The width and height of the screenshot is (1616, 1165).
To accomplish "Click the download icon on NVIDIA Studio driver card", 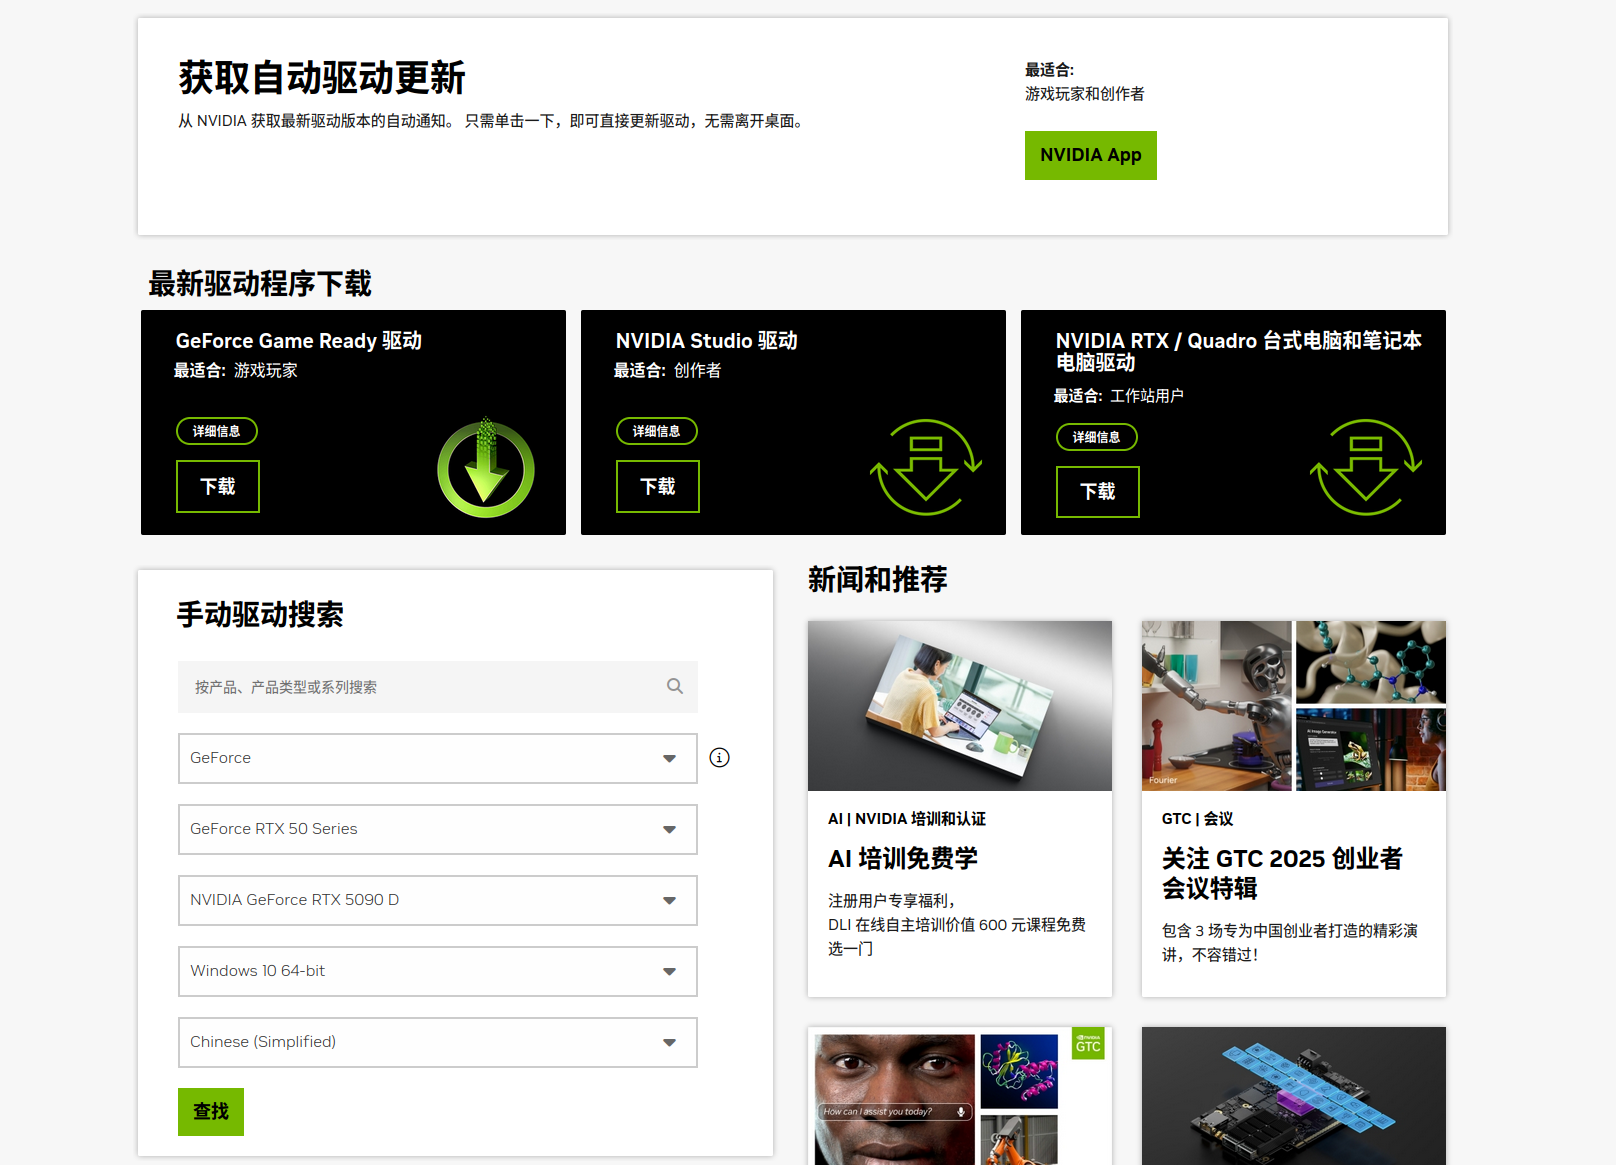I will coord(926,467).
